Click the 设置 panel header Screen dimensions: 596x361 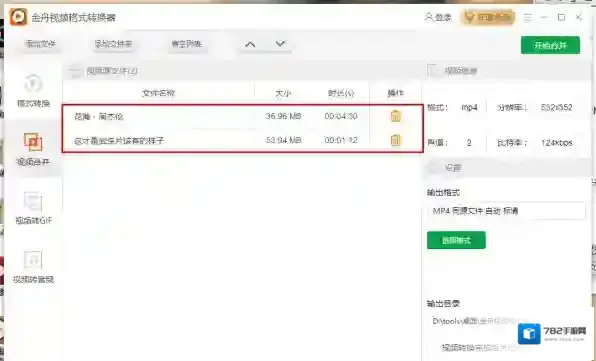(453, 168)
